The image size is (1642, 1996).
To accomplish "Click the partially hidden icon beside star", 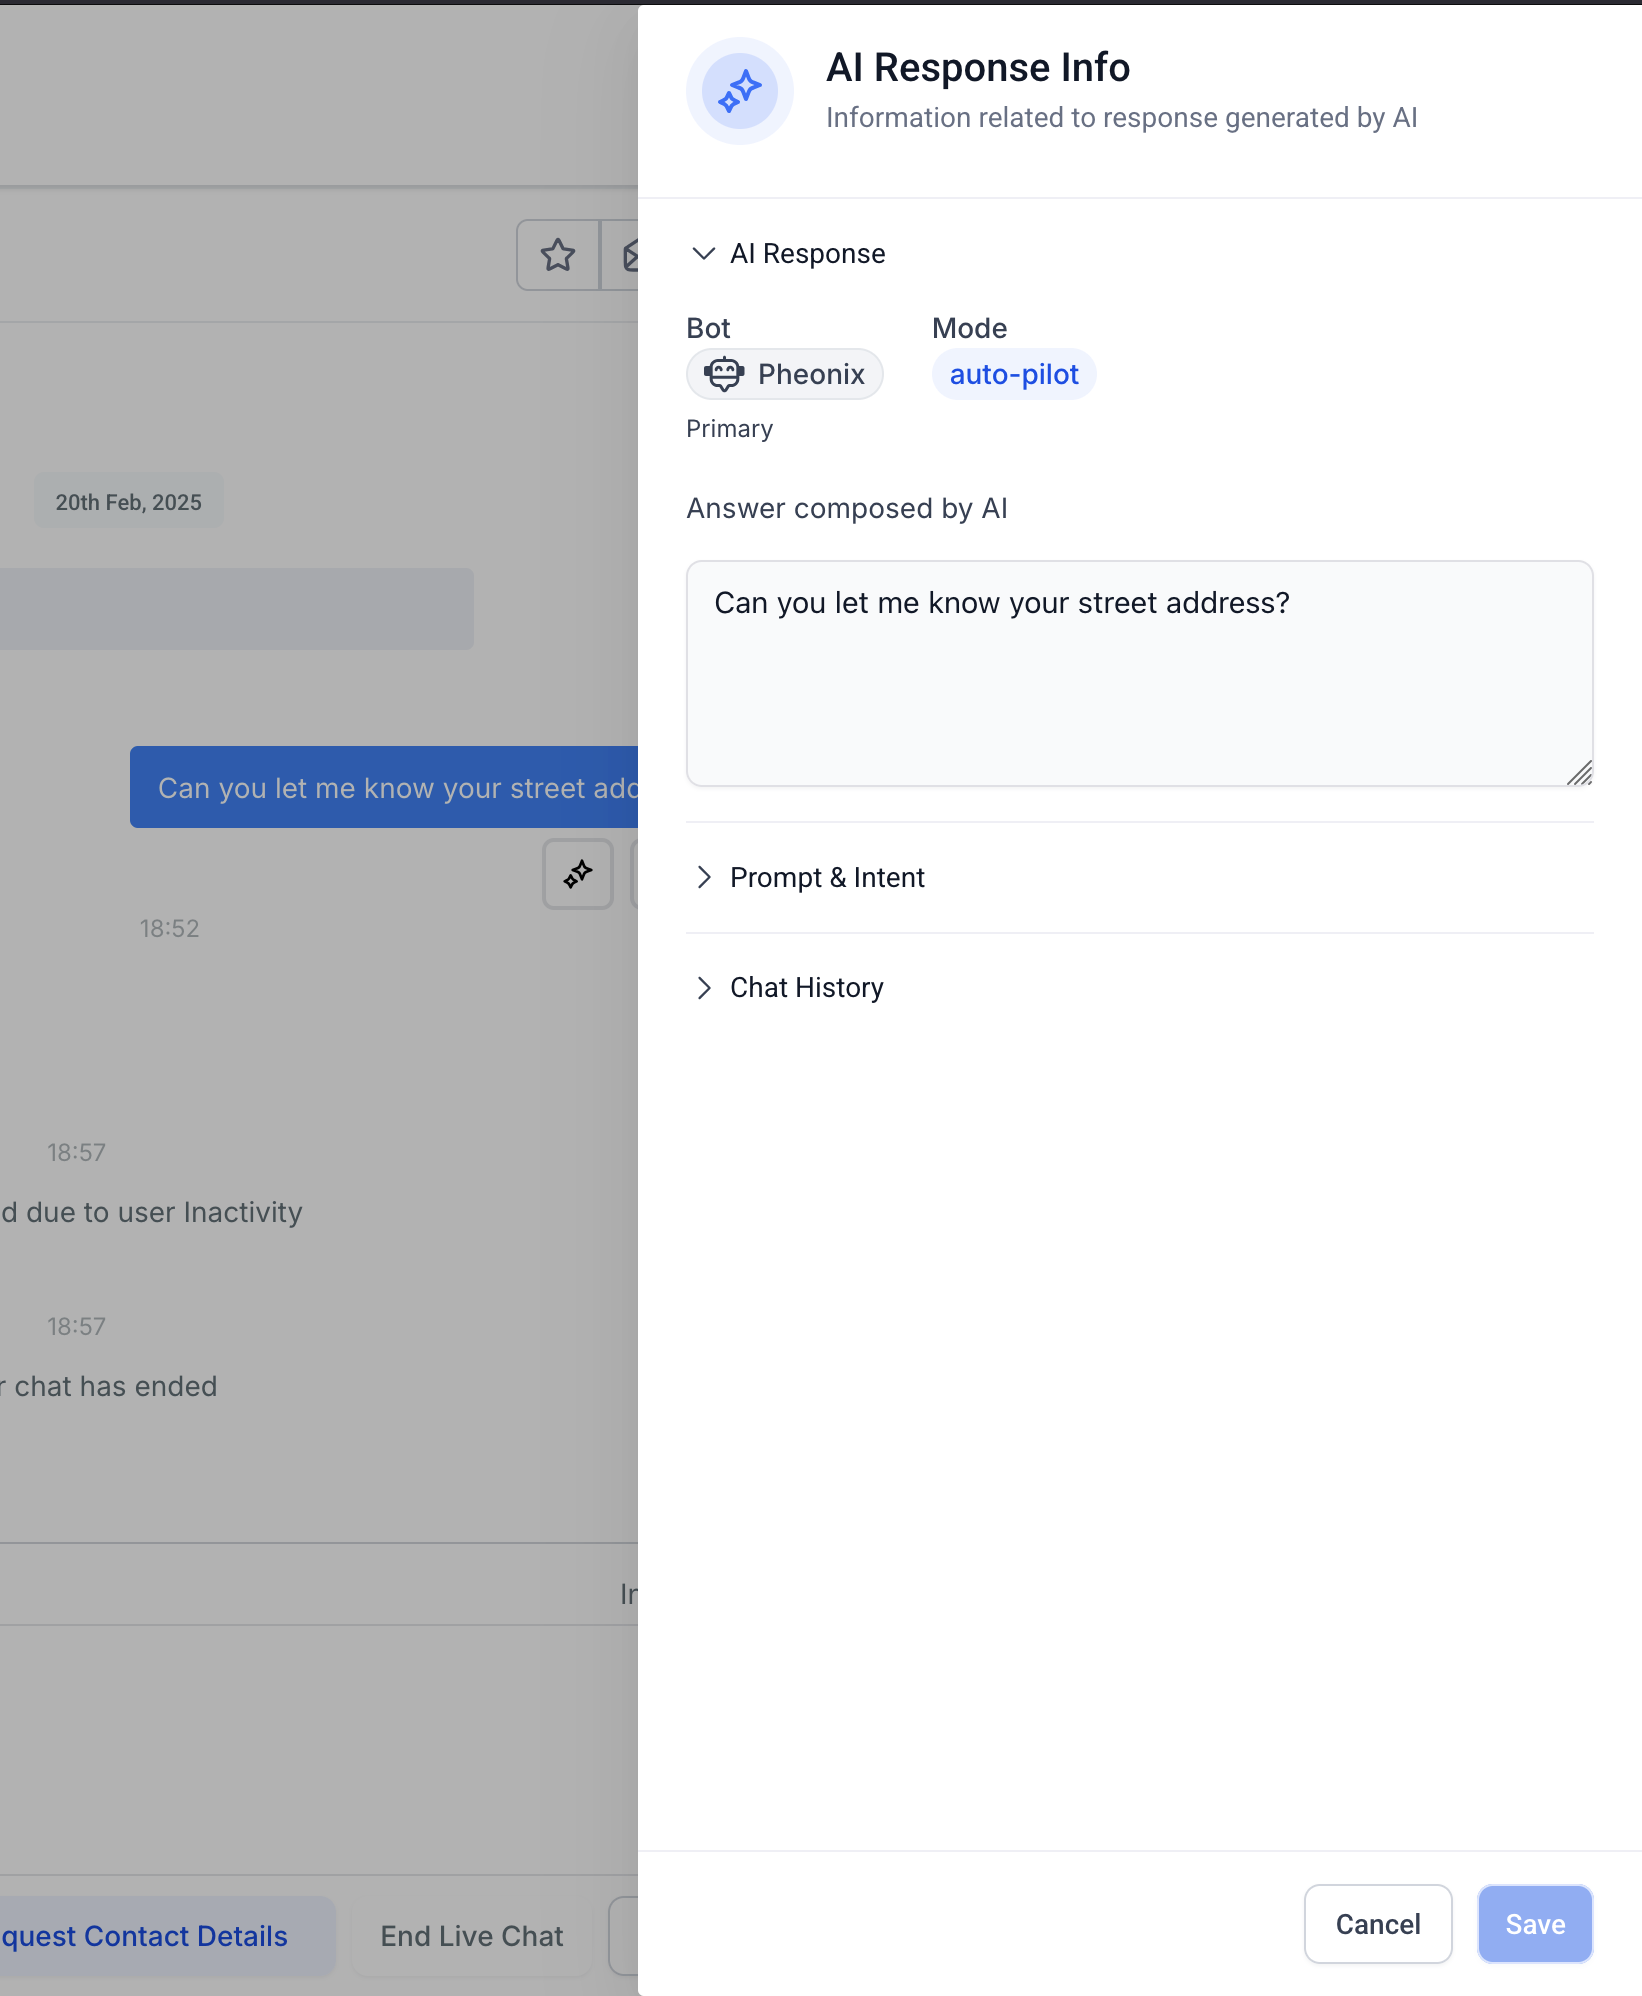I will pos(628,255).
